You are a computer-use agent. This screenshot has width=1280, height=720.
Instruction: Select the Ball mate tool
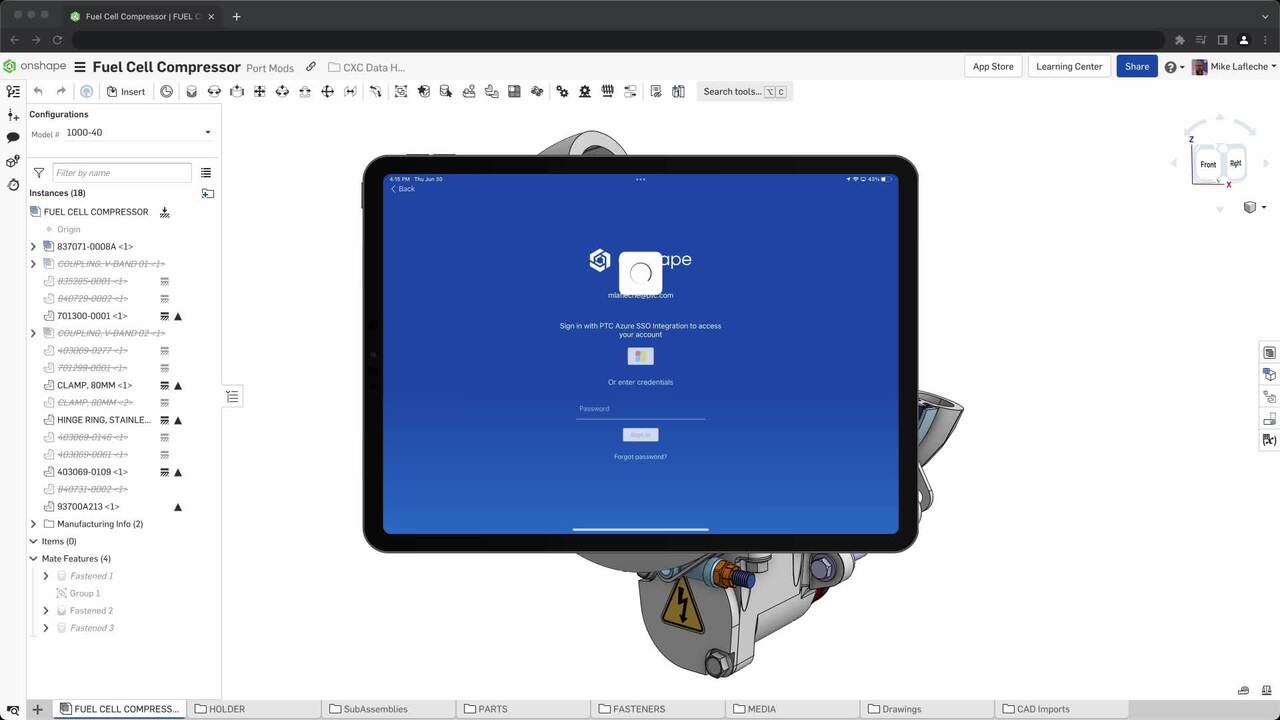(327, 91)
